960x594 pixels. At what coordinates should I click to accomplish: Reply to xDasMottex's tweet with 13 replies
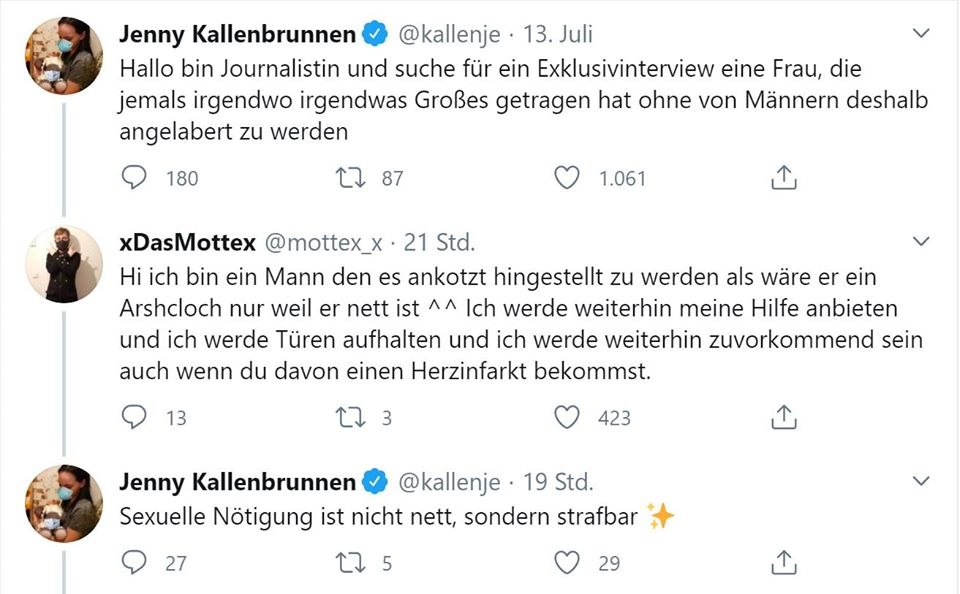tap(134, 417)
